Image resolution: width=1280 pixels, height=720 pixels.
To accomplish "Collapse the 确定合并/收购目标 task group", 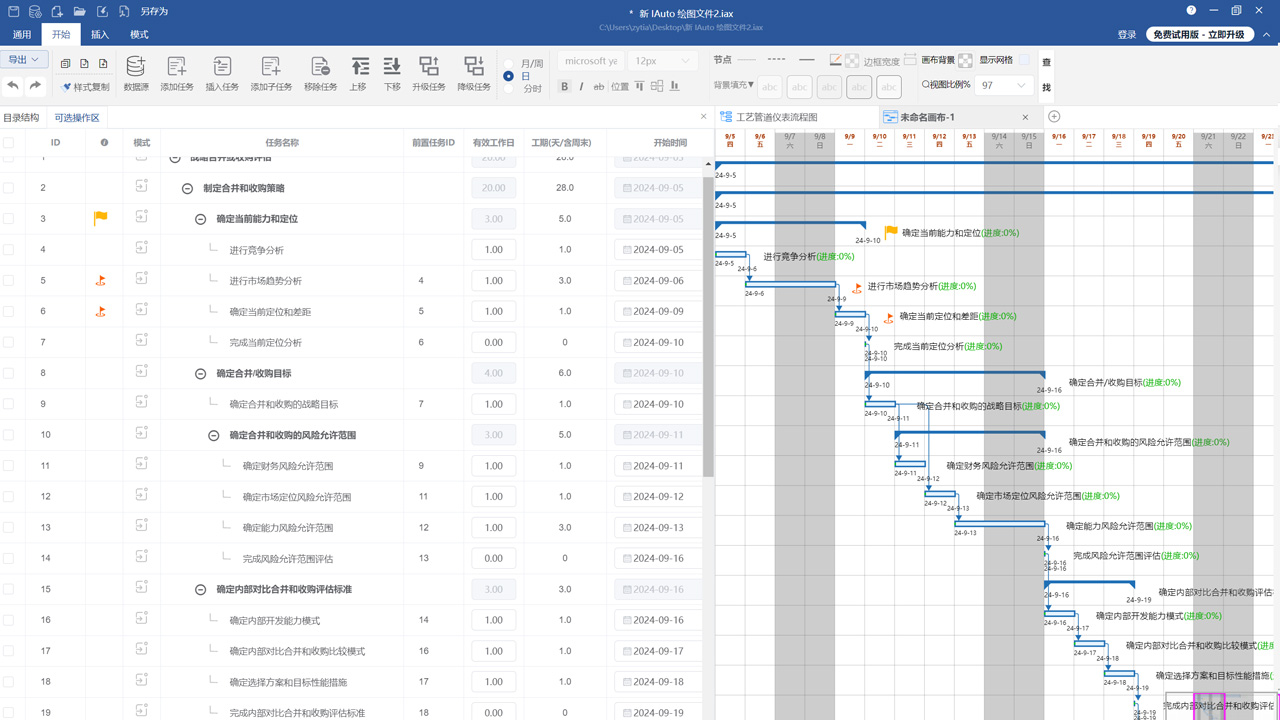I will (x=200, y=373).
